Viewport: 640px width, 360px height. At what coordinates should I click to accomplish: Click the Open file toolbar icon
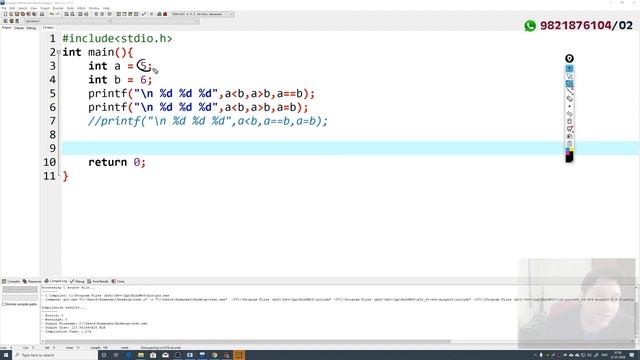pos(11,14)
